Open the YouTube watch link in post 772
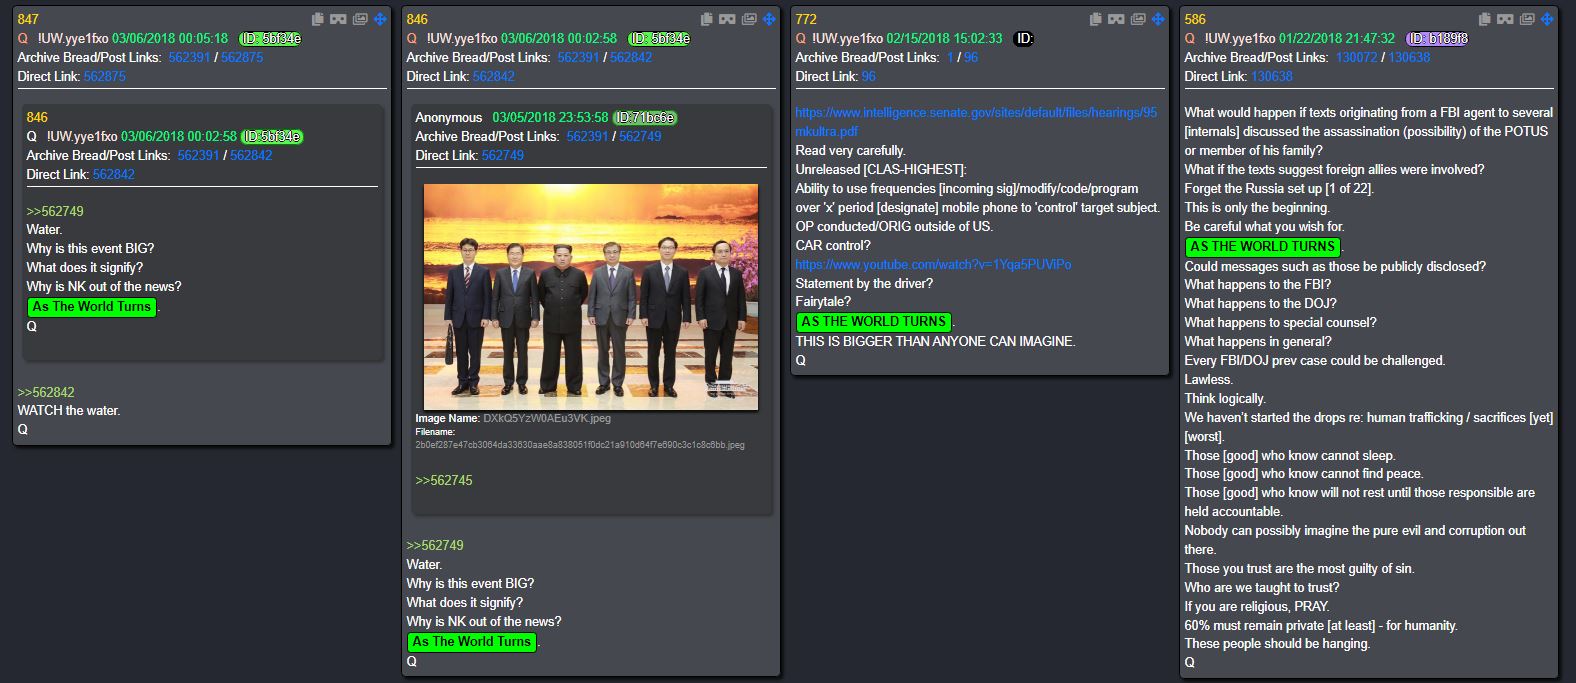The image size is (1576, 683). [x=933, y=265]
